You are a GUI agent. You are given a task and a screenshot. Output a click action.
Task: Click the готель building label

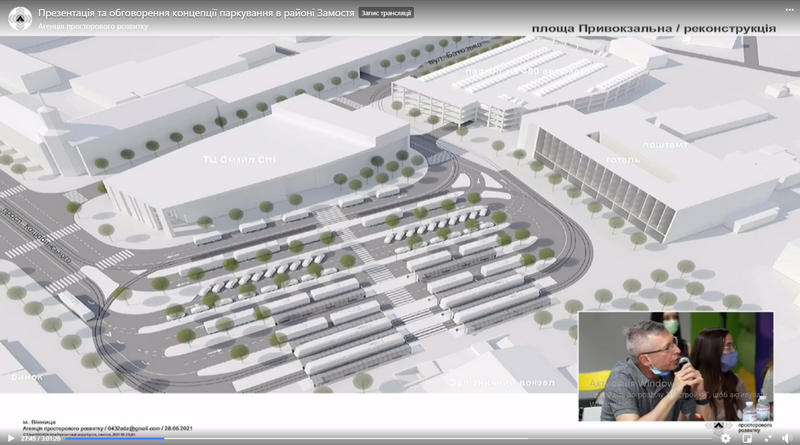pyautogui.click(x=621, y=159)
